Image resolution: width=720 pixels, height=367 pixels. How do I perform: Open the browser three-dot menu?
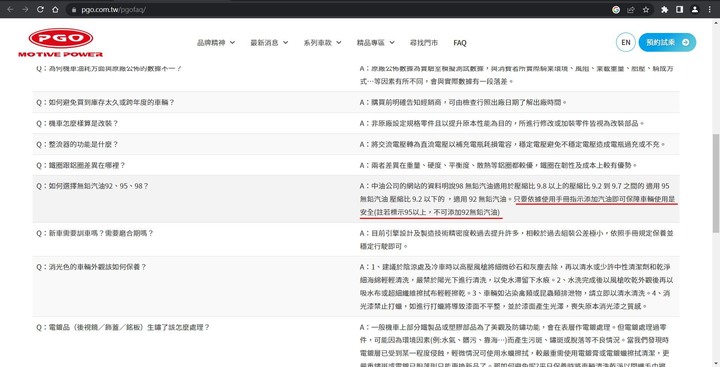(709, 10)
